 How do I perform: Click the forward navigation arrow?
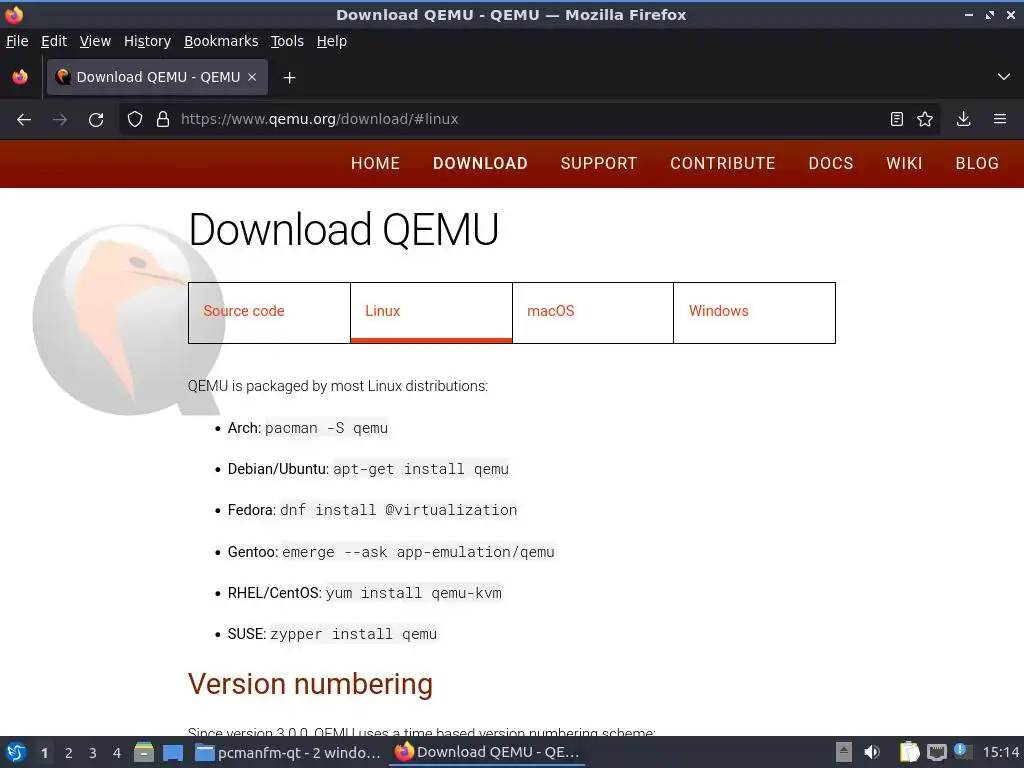[x=60, y=120]
